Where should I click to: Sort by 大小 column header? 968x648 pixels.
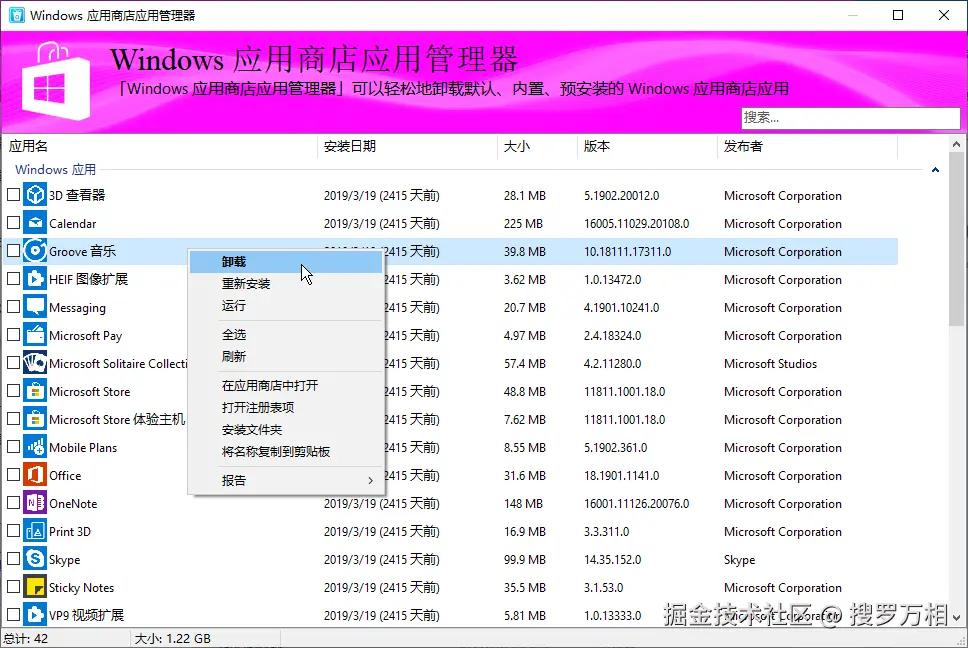click(537, 146)
